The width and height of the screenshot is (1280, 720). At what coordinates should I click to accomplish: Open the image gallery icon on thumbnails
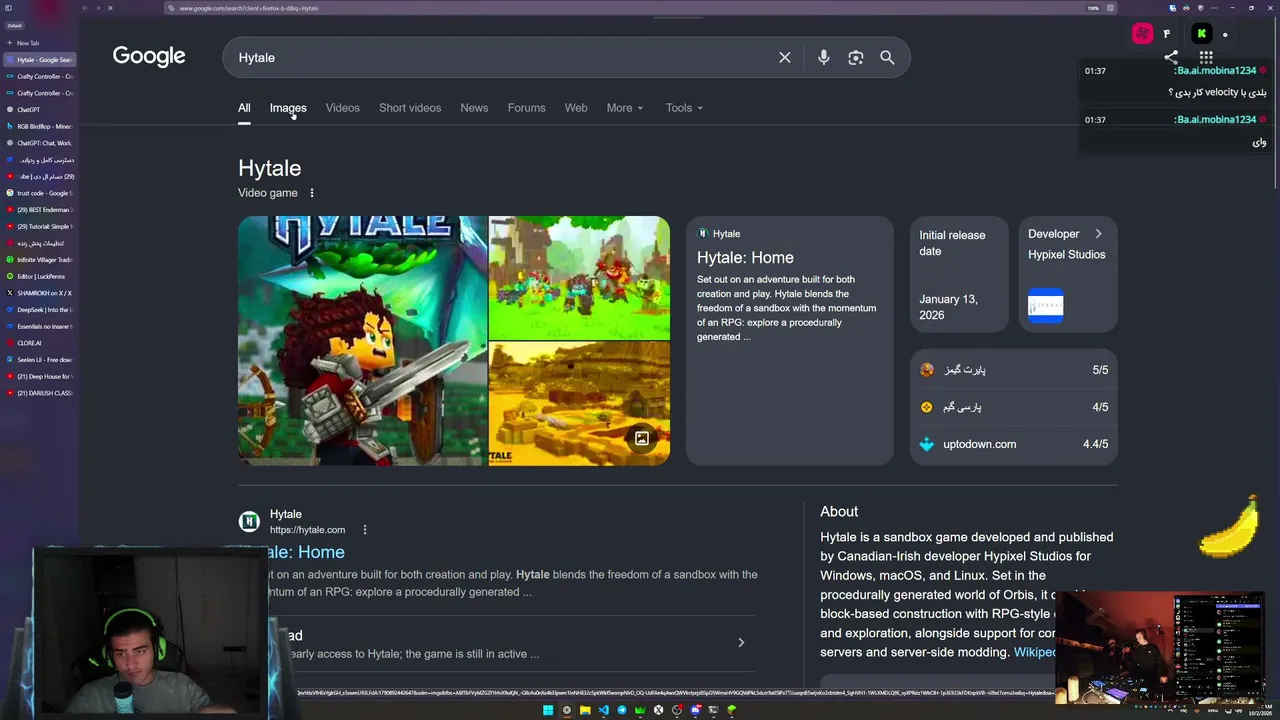(x=642, y=438)
